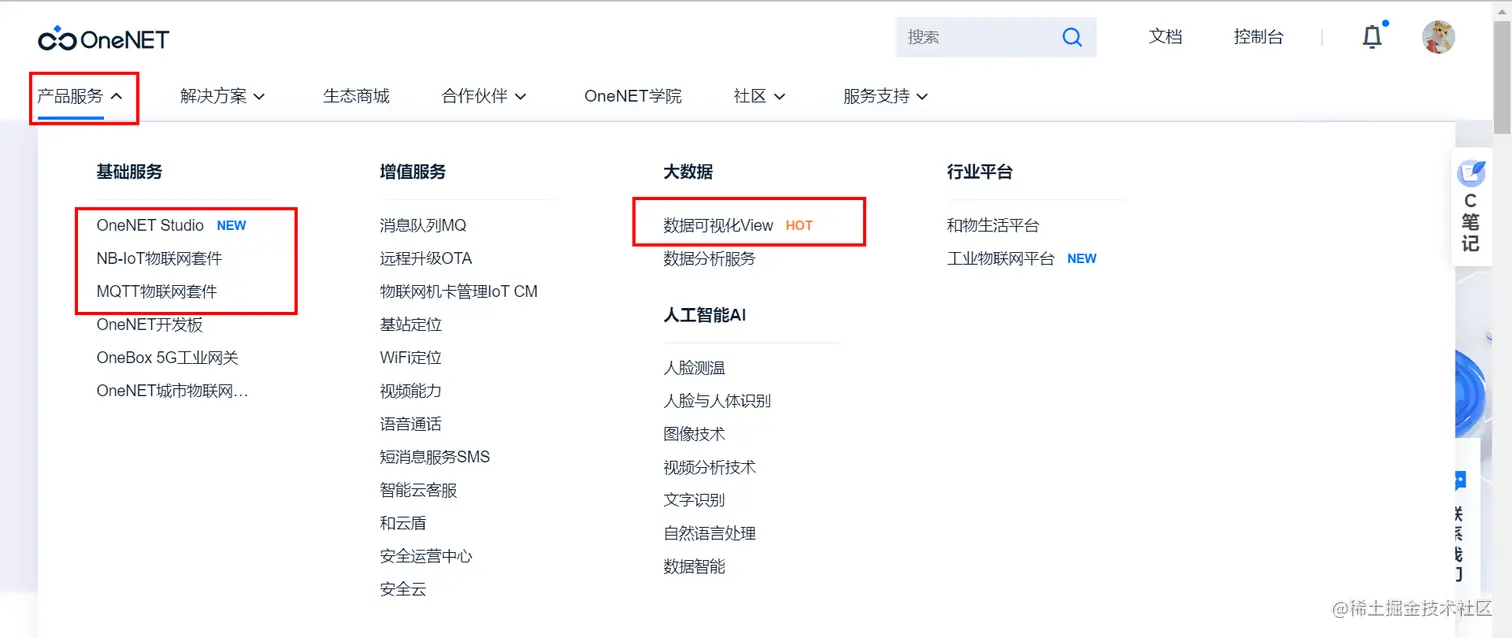
Task: Click the 大数据 heading
Action: point(688,171)
